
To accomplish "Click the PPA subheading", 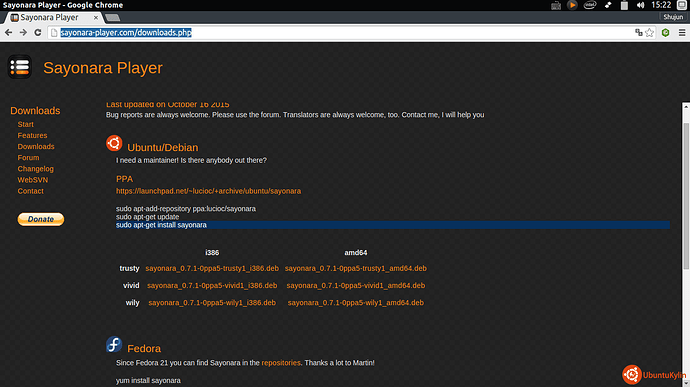I will tap(125, 179).
